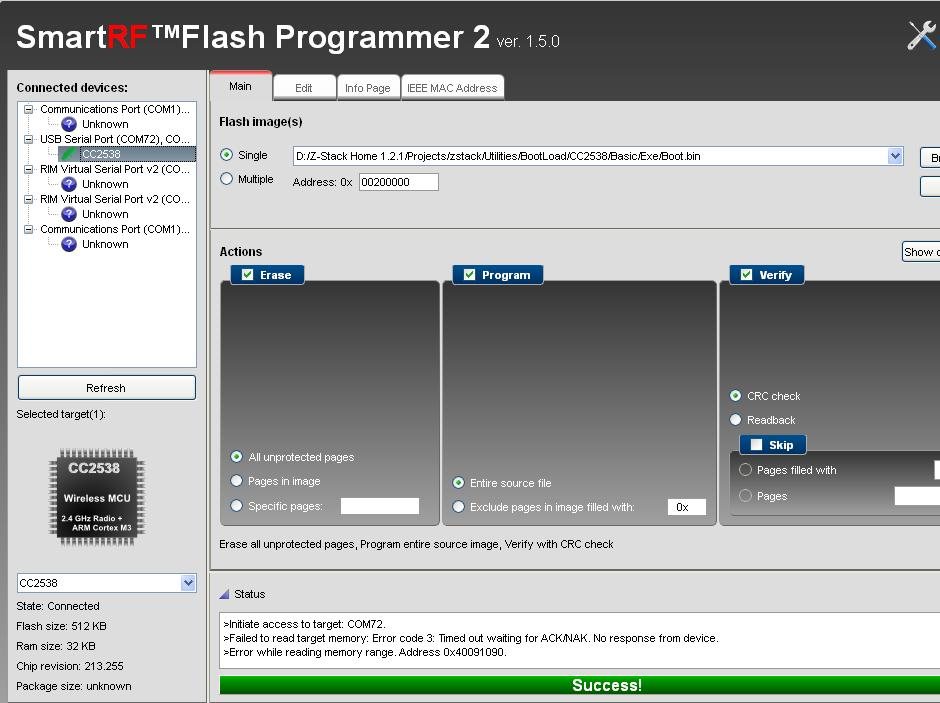Open the CC2538 target device dropdown
This screenshot has width=940, height=703.
click(x=188, y=583)
